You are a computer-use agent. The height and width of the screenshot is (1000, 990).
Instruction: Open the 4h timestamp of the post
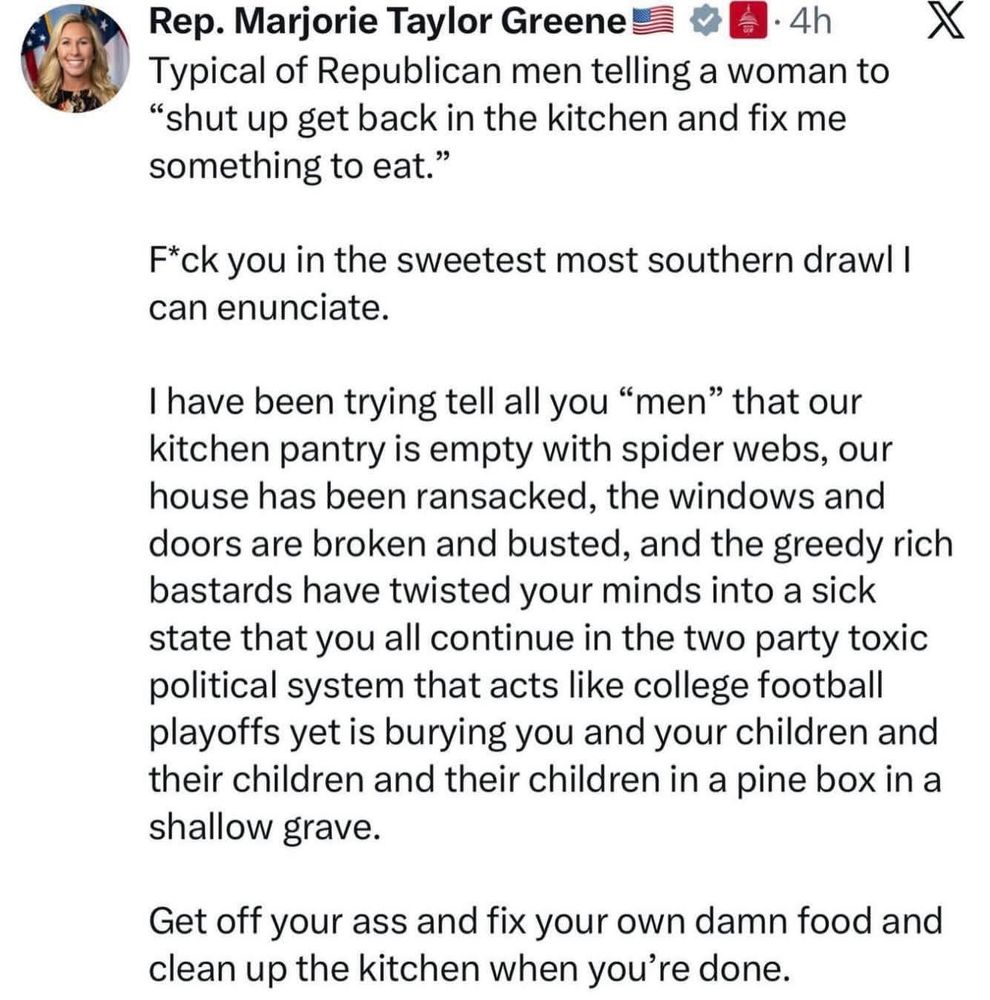[x=811, y=22]
